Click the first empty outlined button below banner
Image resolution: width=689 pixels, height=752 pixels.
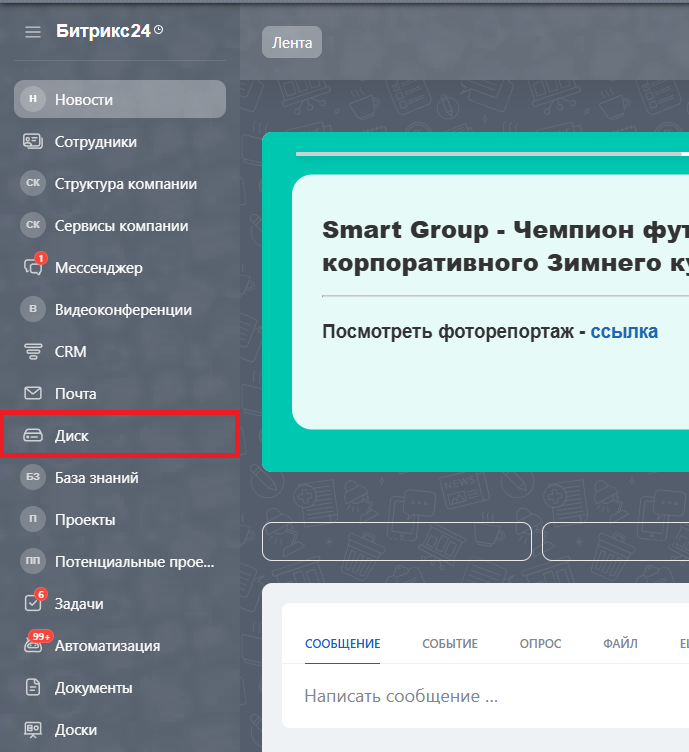[397, 541]
